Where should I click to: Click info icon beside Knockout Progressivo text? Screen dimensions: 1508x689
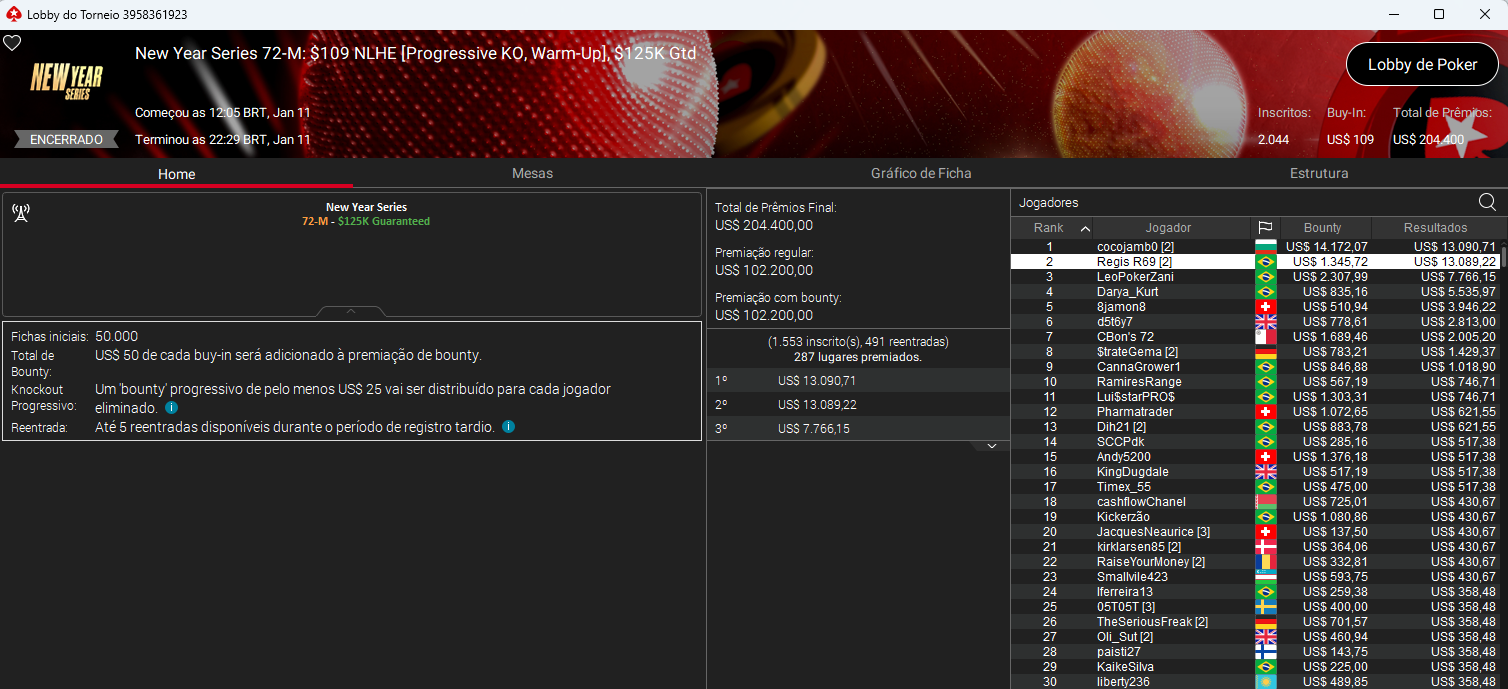pos(171,408)
